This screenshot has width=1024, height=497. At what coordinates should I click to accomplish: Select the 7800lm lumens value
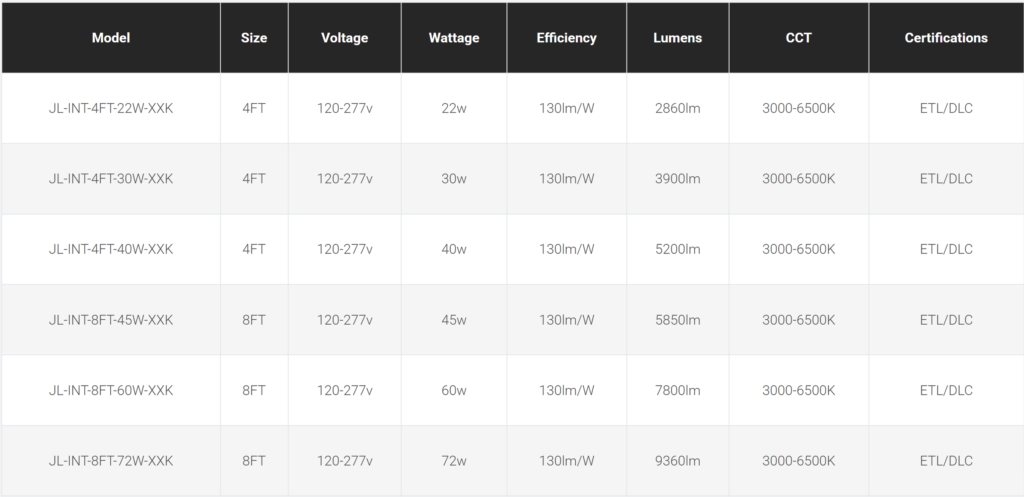tap(678, 390)
